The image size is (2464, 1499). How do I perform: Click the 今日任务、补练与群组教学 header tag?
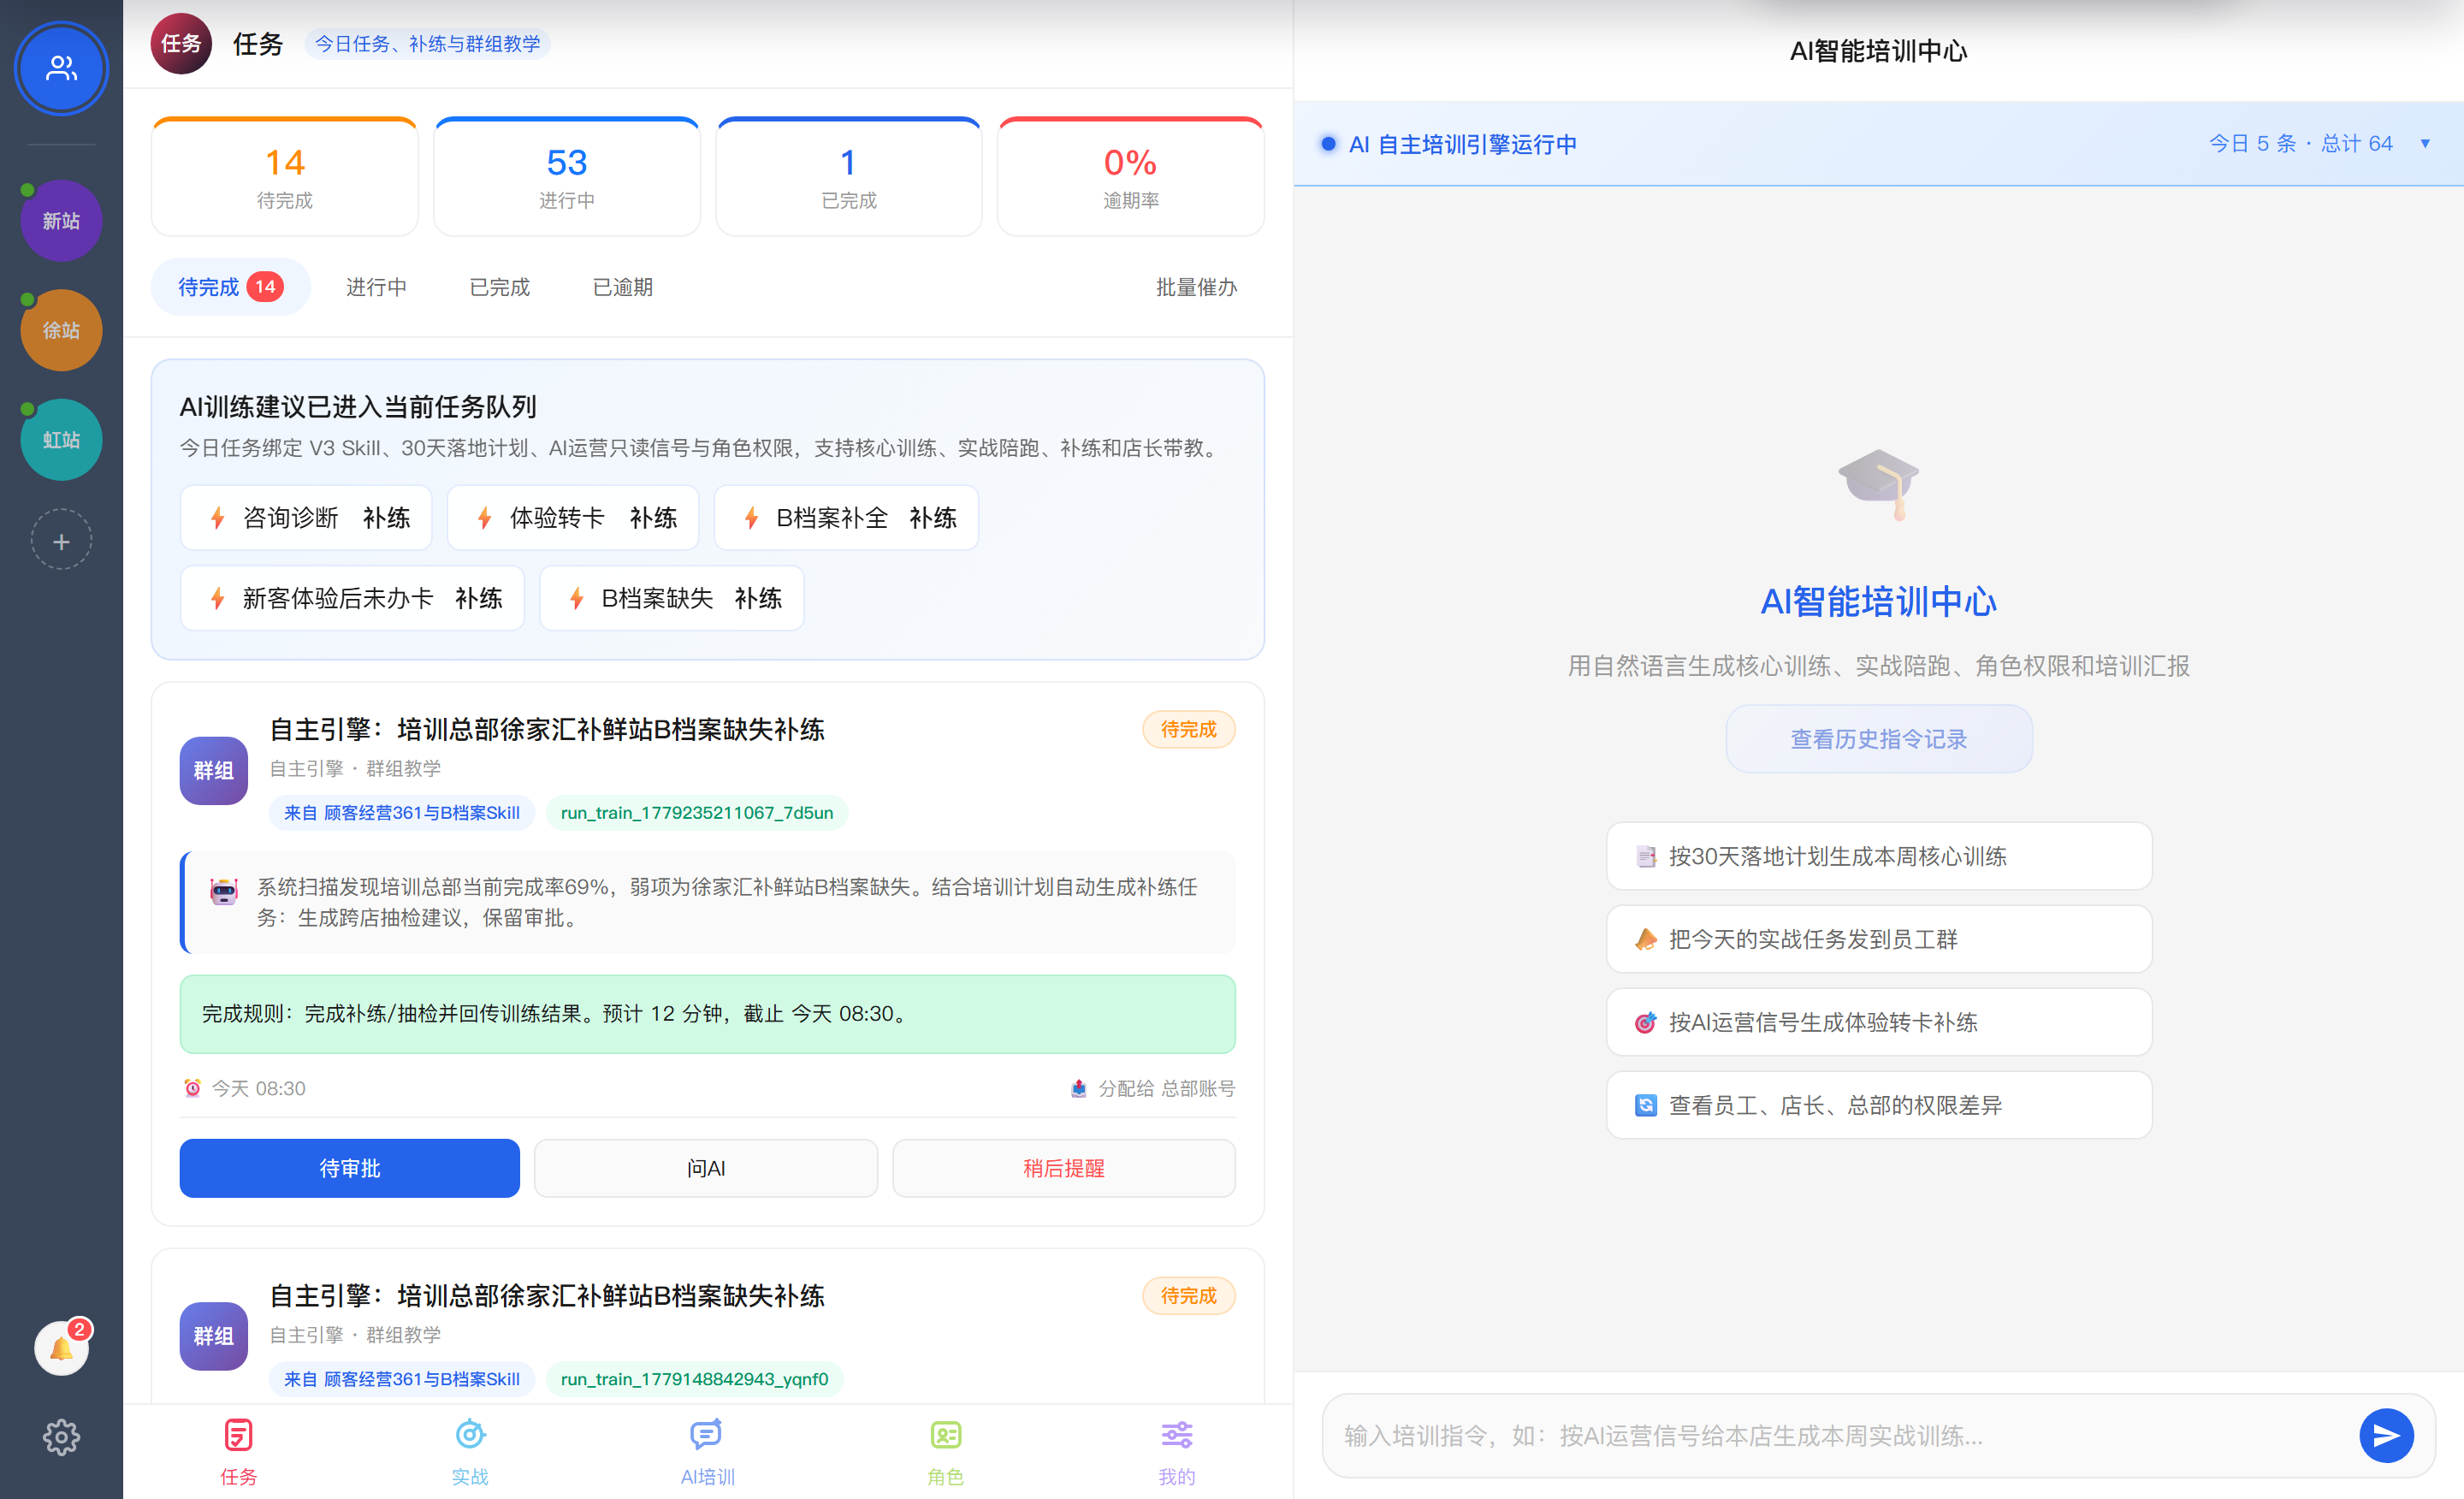(427, 43)
